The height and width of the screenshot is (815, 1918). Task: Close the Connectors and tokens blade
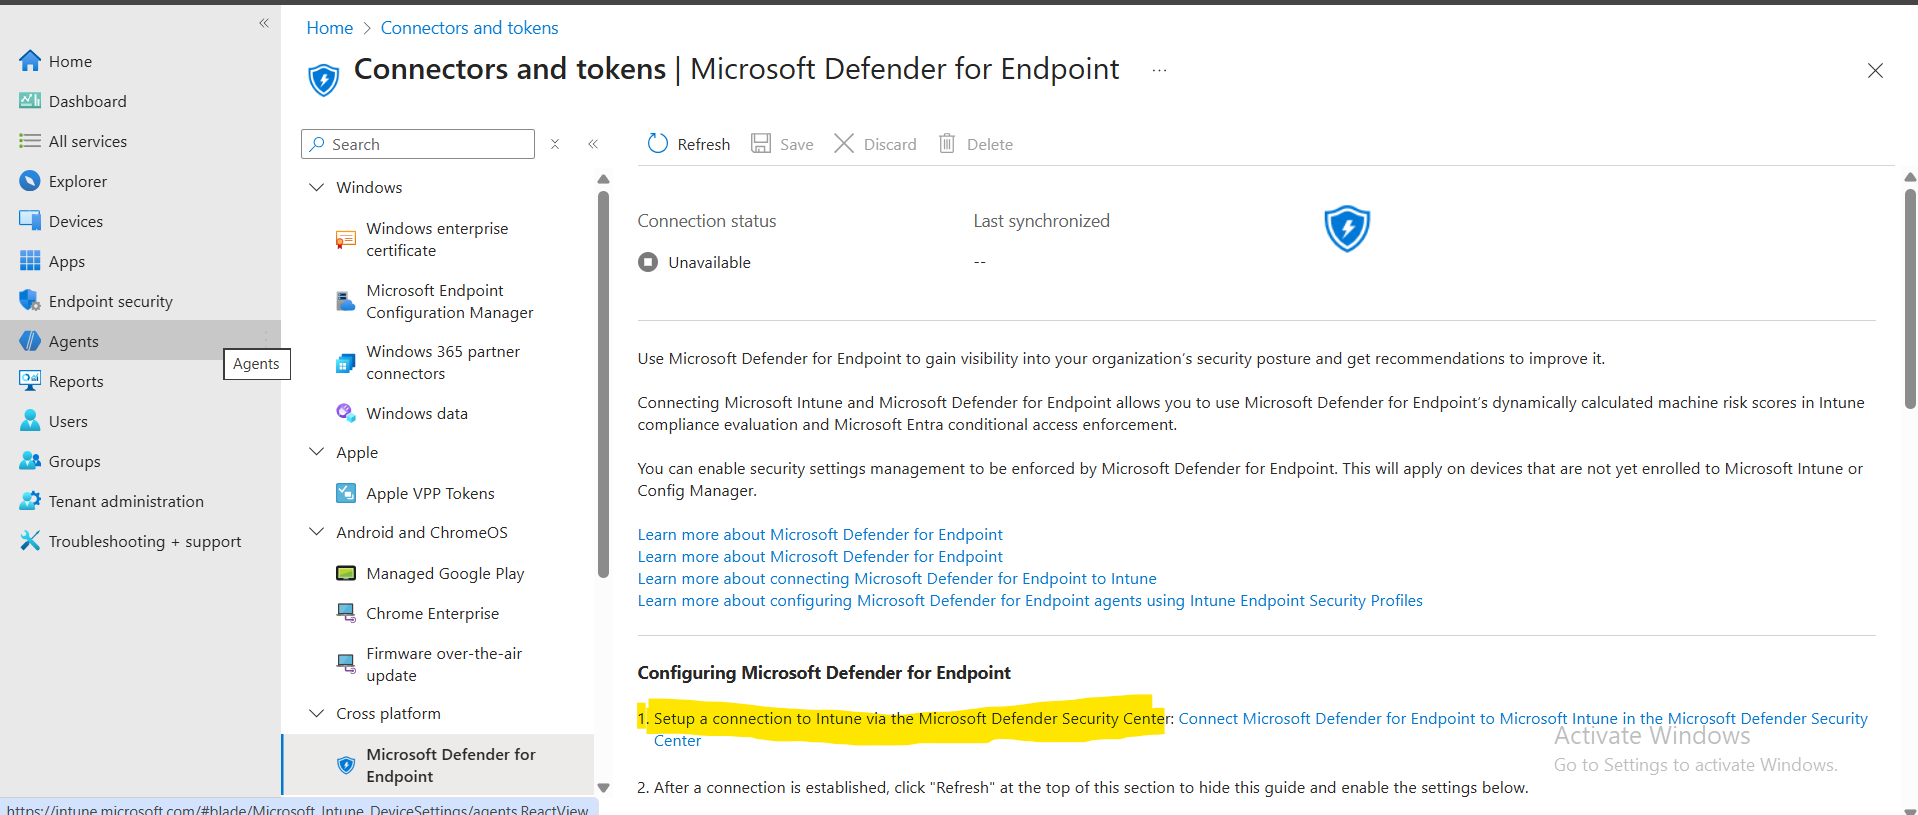[1875, 70]
